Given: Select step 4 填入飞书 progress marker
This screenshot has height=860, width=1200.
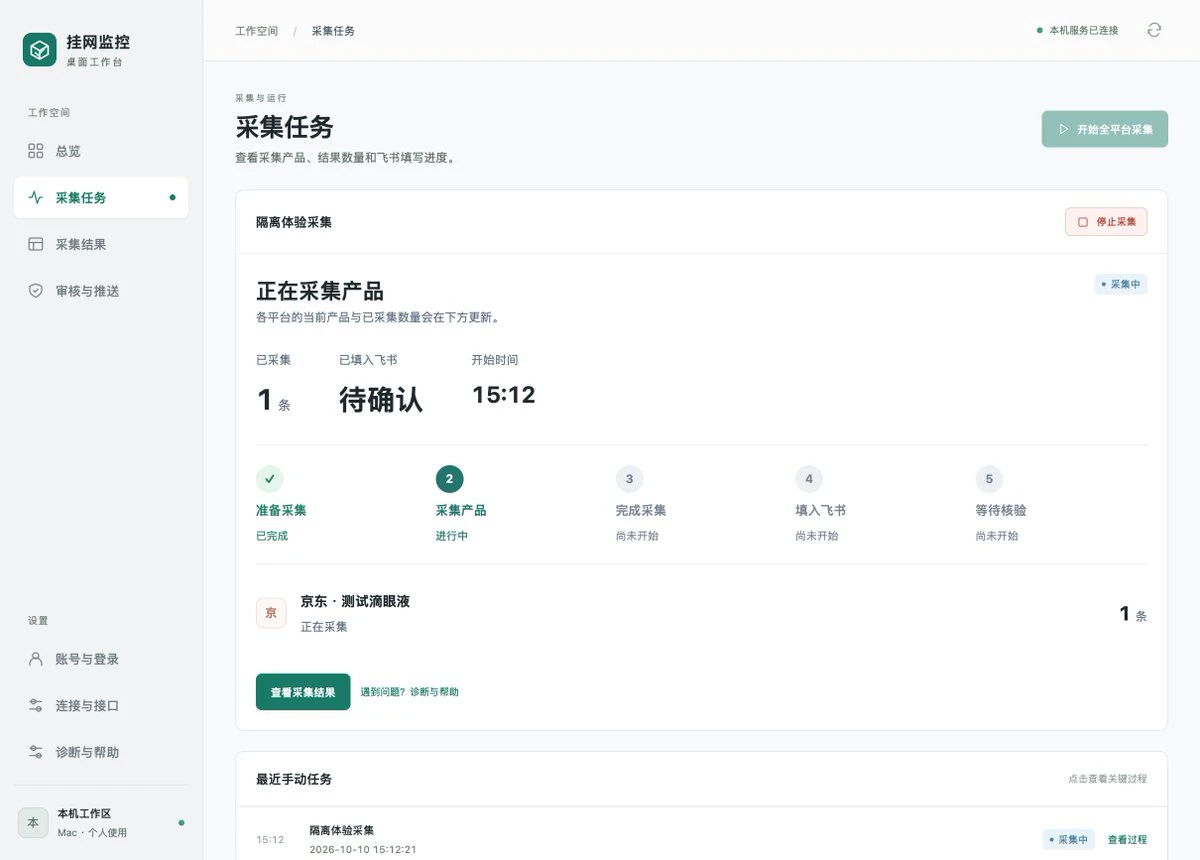Looking at the screenshot, I should point(809,479).
